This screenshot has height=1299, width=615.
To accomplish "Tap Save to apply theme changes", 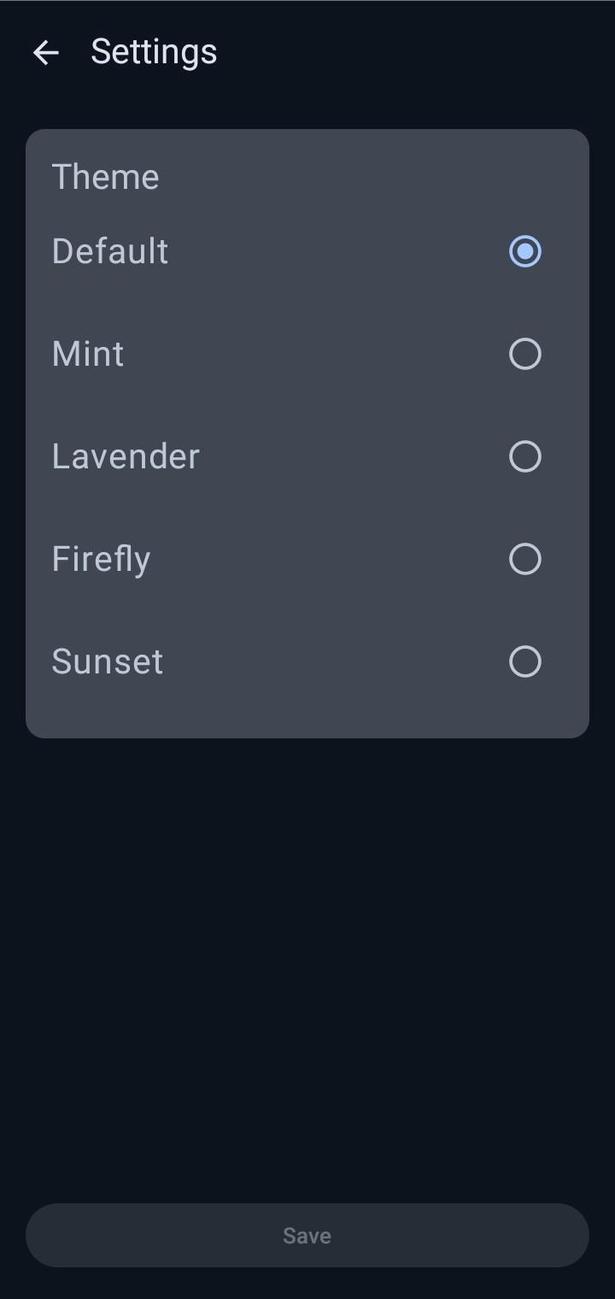I will click(307, 1235).
